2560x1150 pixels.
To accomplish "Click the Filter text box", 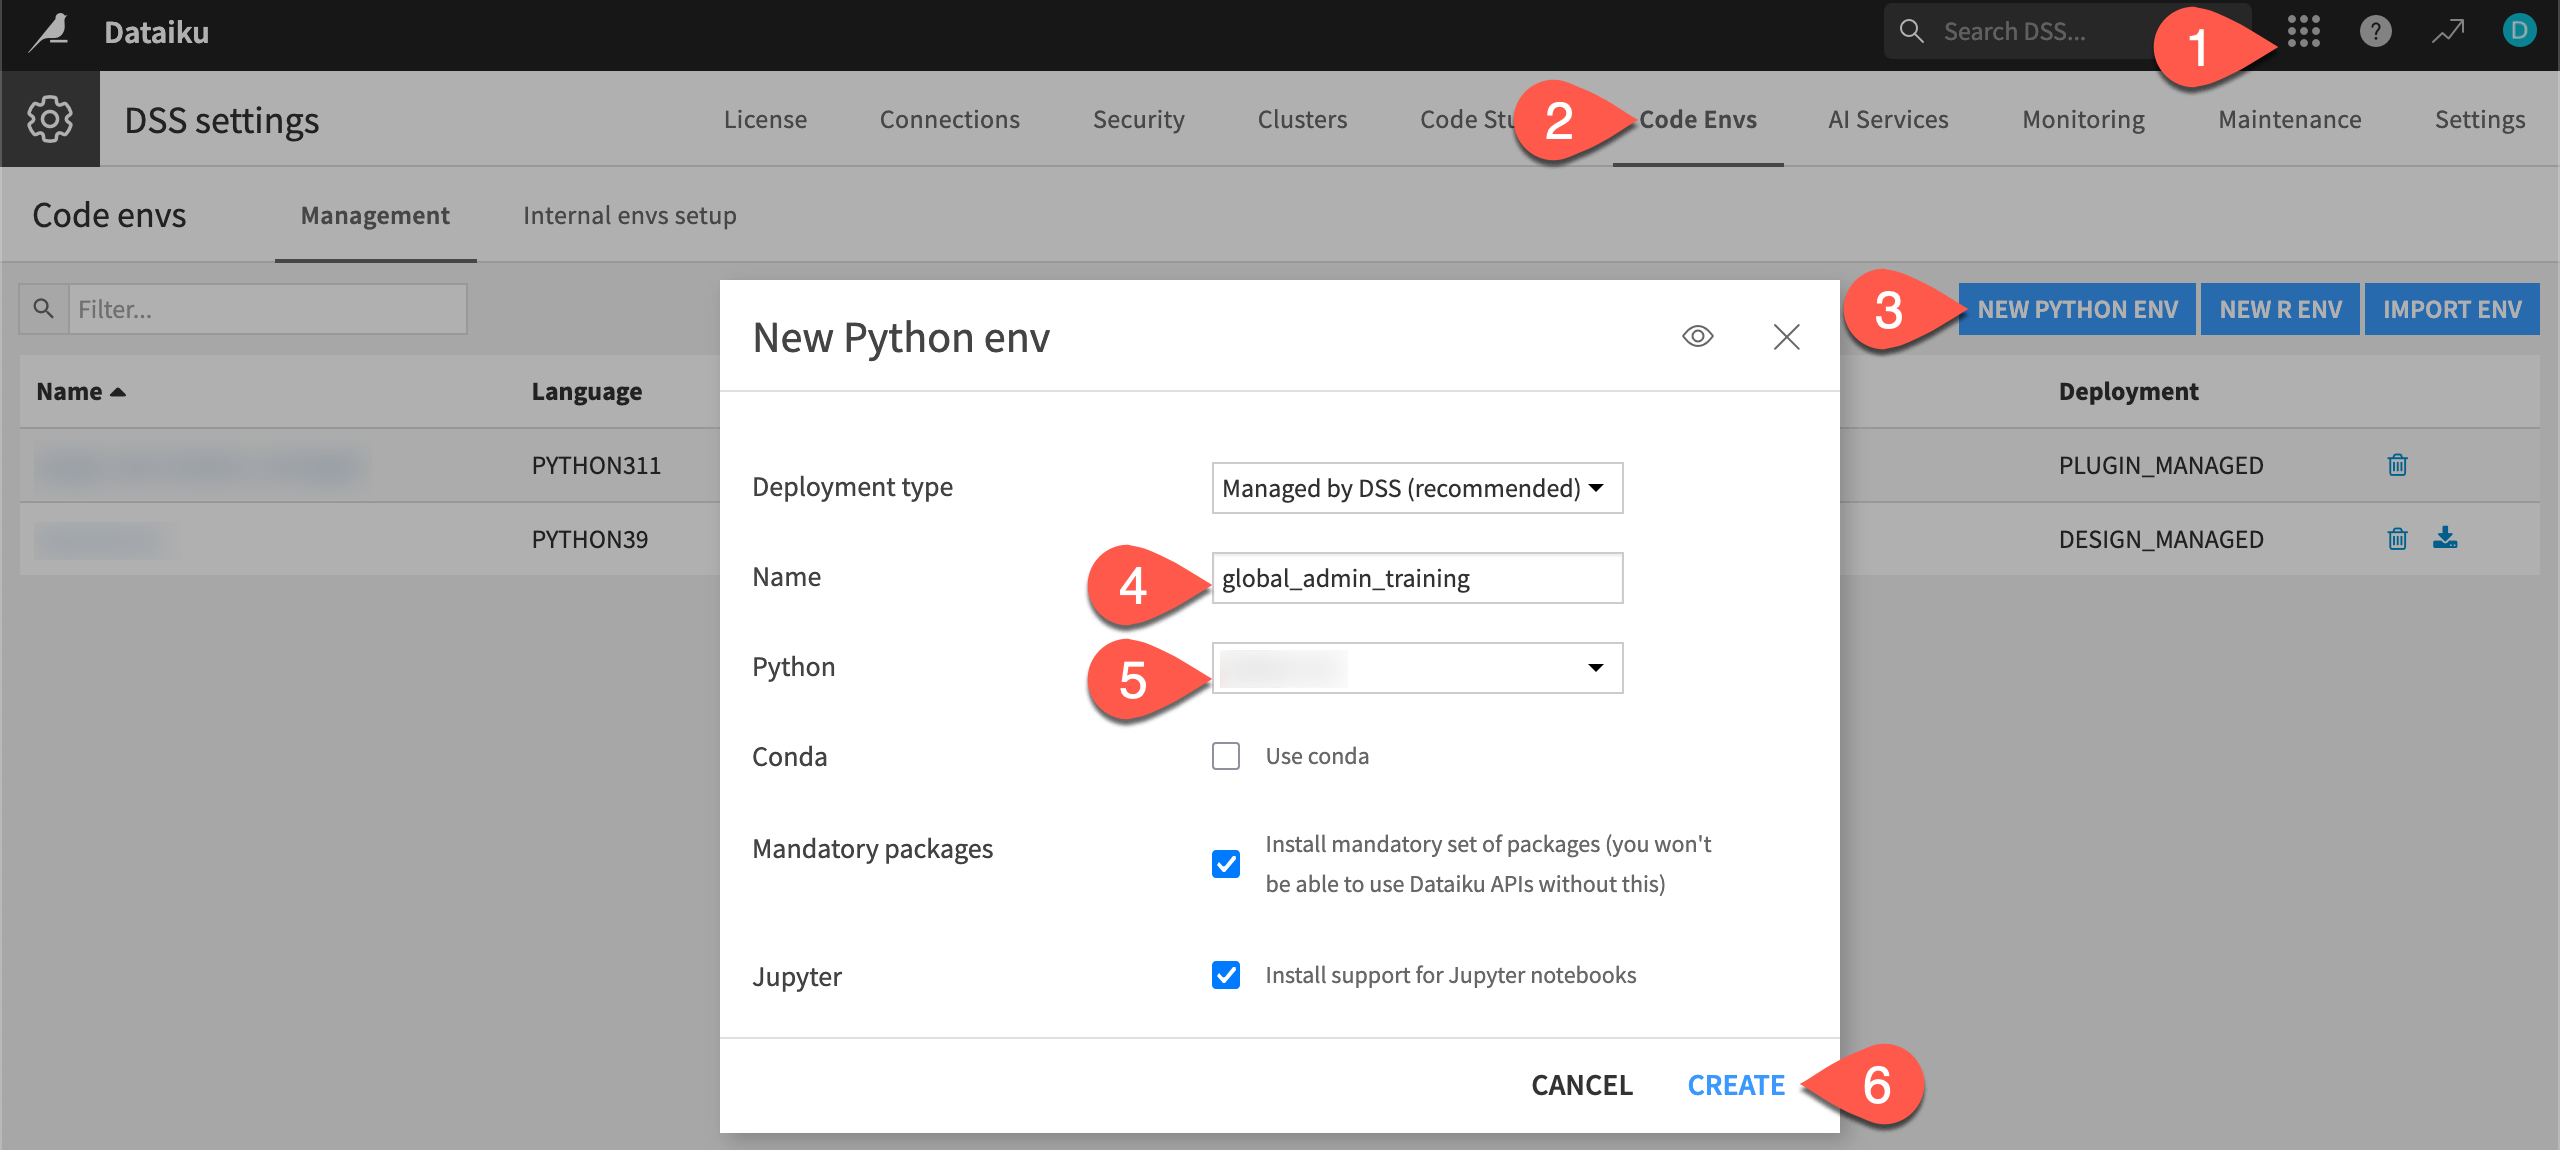I will (267, 309).
